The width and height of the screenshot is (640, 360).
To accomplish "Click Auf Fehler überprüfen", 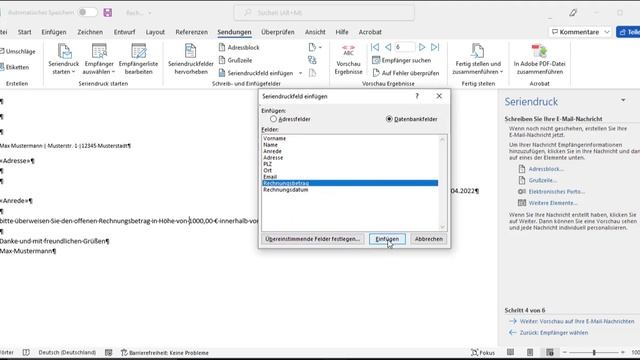I will coord(406,73).
